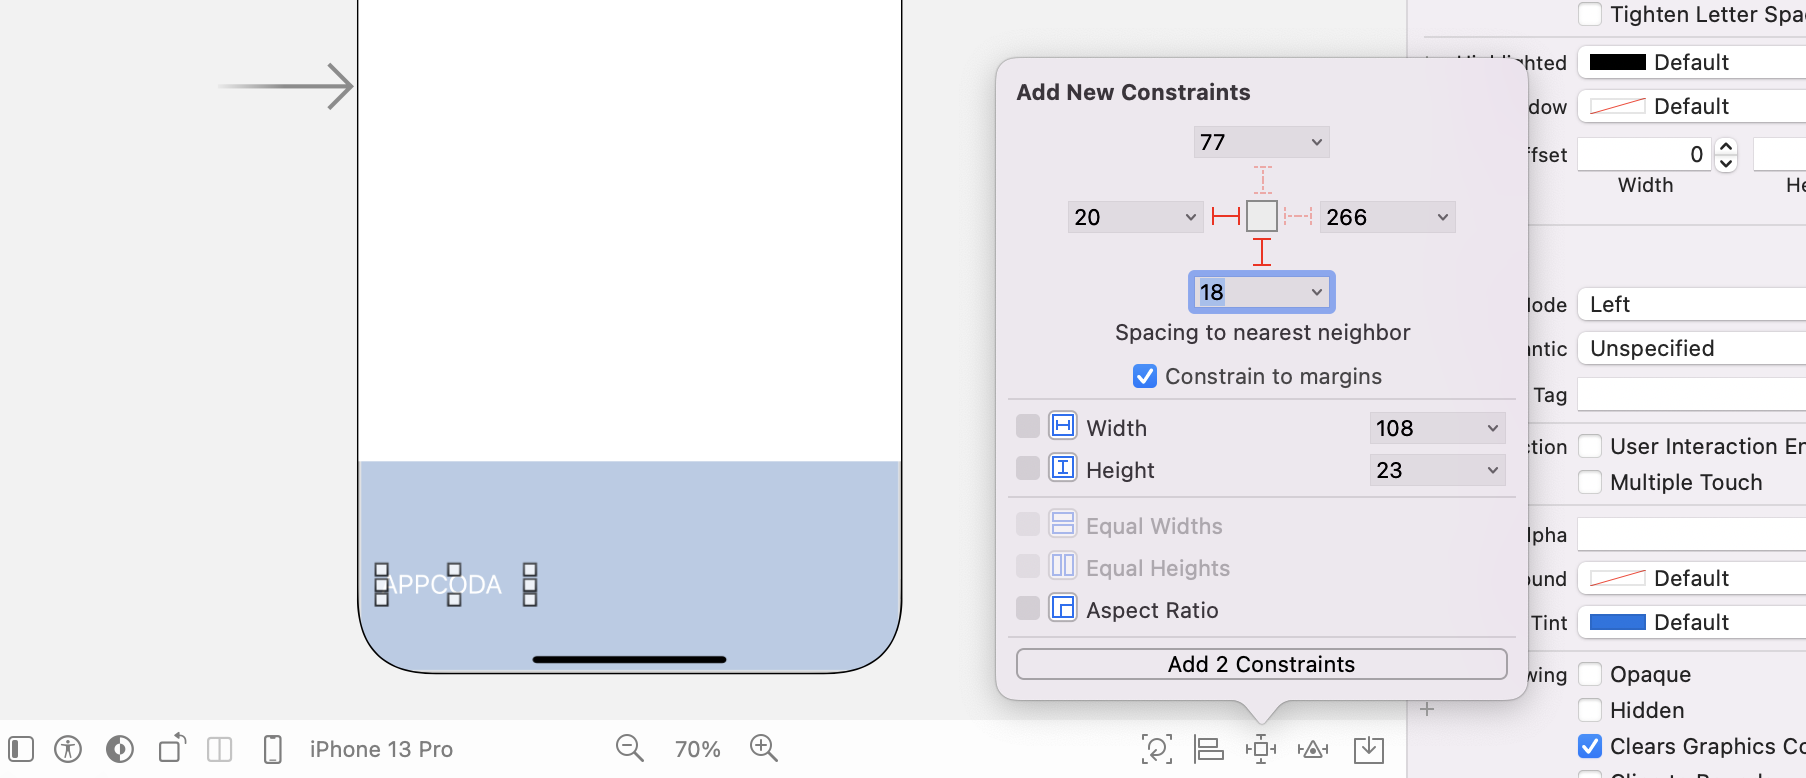
Task: Open the Align constraints menu icon
Action: pyautogui.click(x=1209, y=748)
